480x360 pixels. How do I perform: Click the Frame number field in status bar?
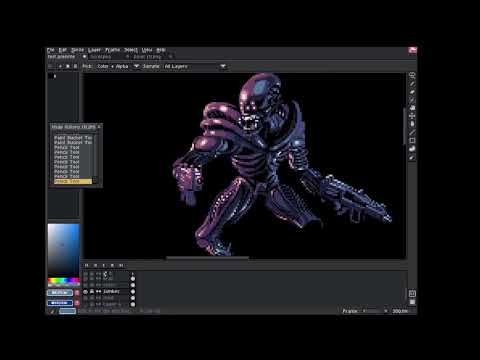coord(373,311)
